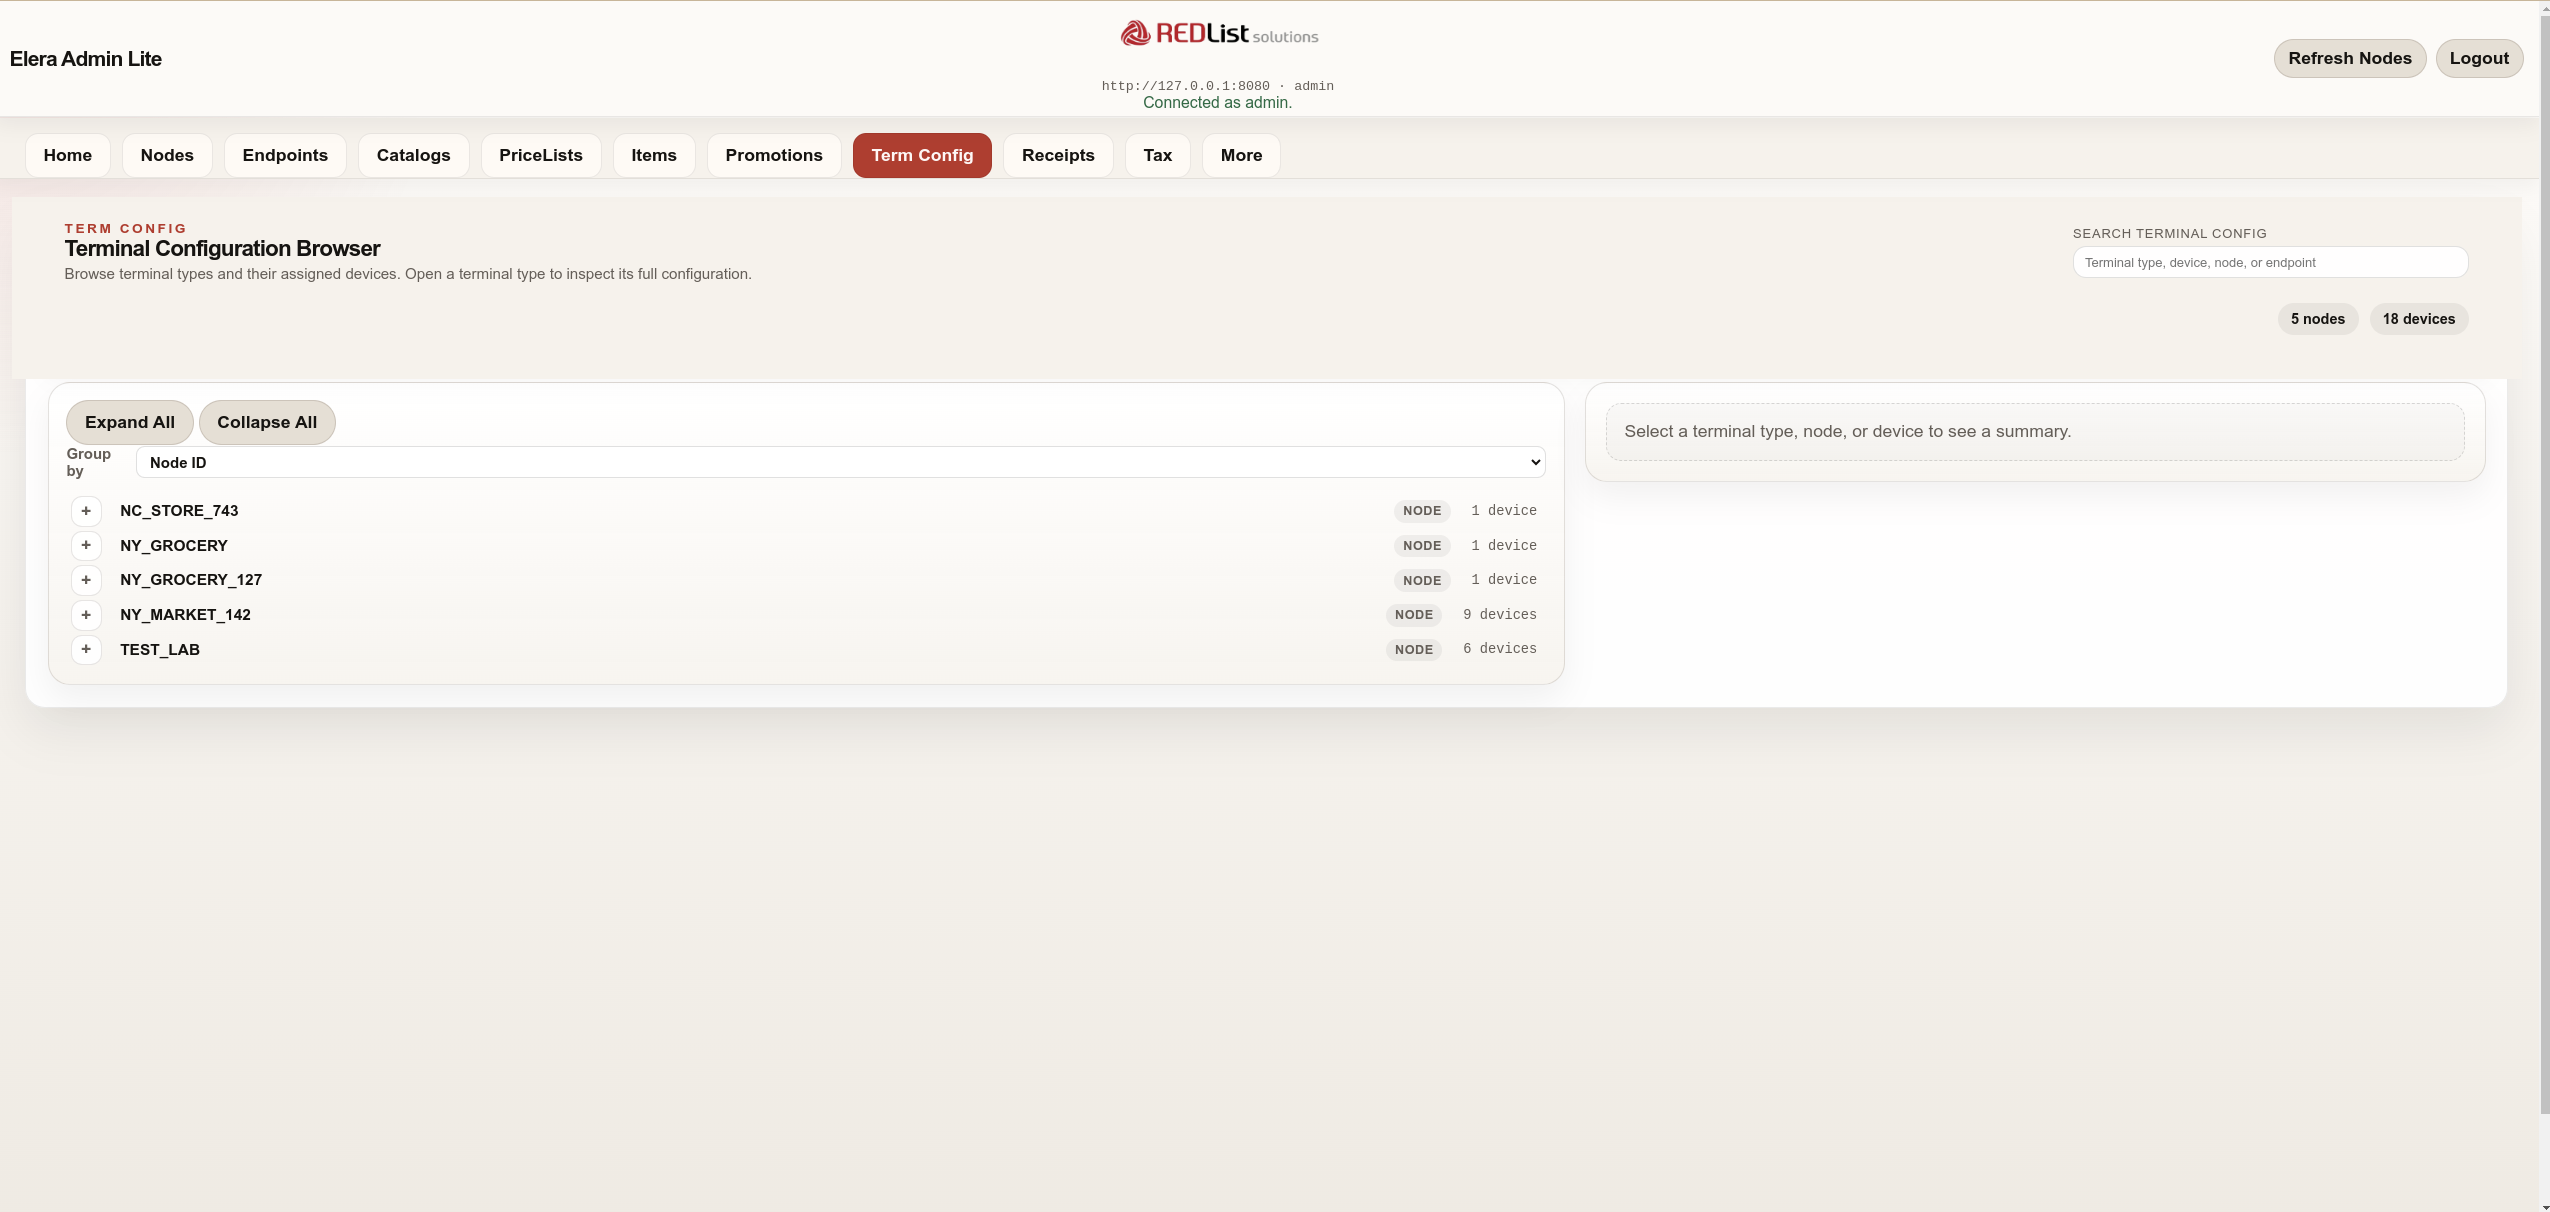Switch to the Promotions tab
This screenshot has height=1212, width=2550.
point(774,155)
